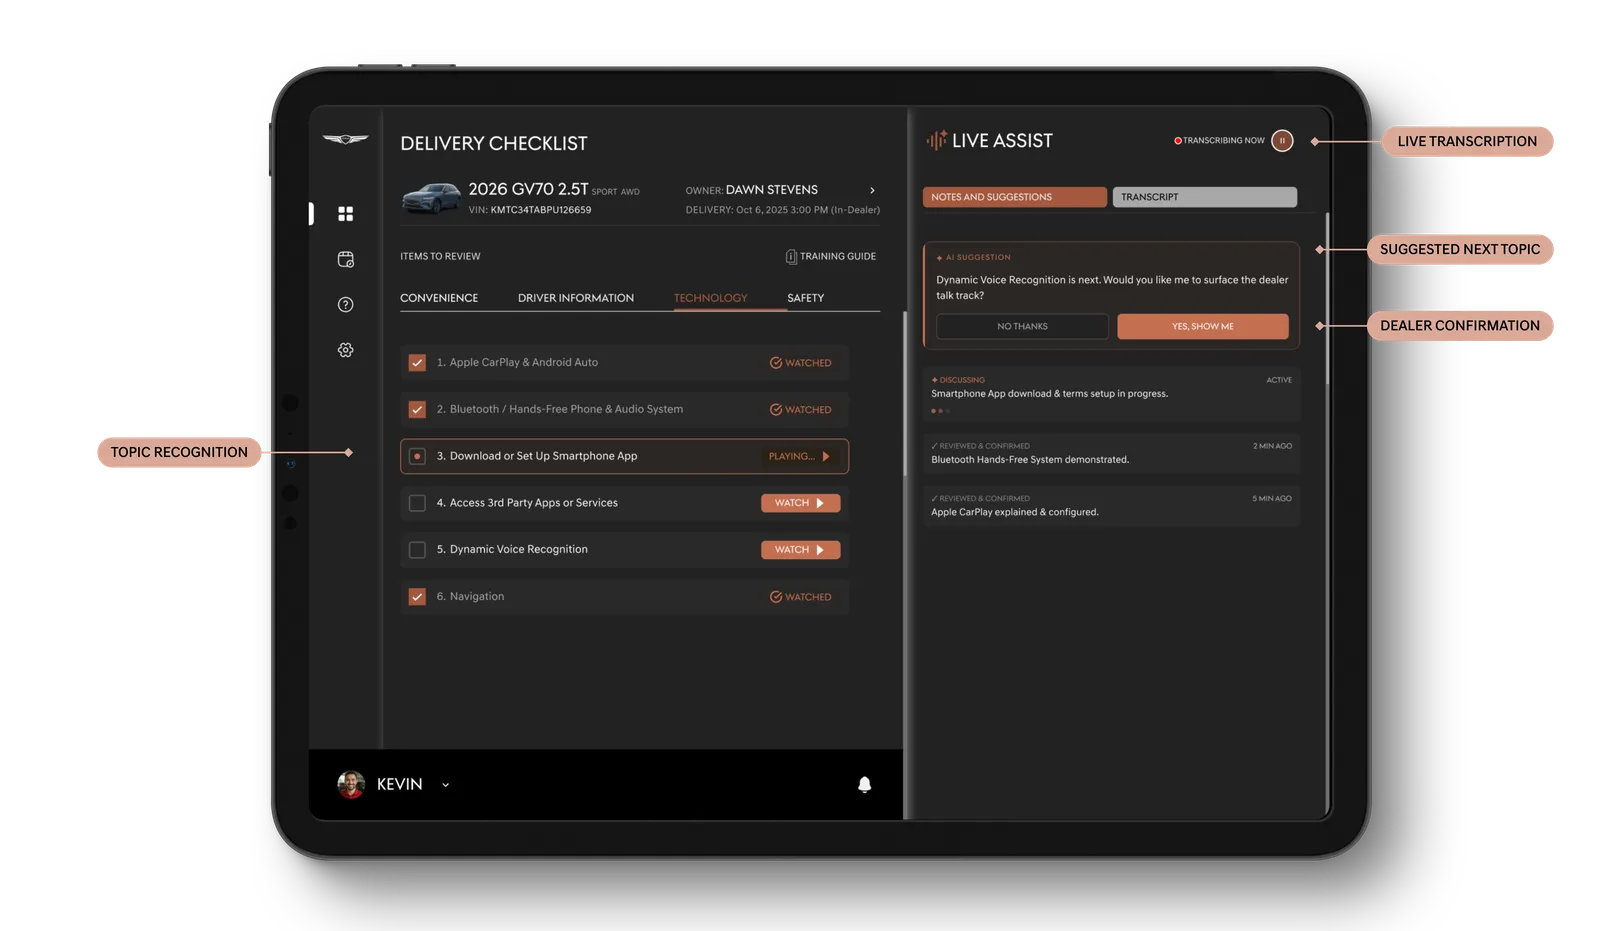The image size is (1600, 931).
Task: Click the Training Guide book icon
Action: pos(791,256)
